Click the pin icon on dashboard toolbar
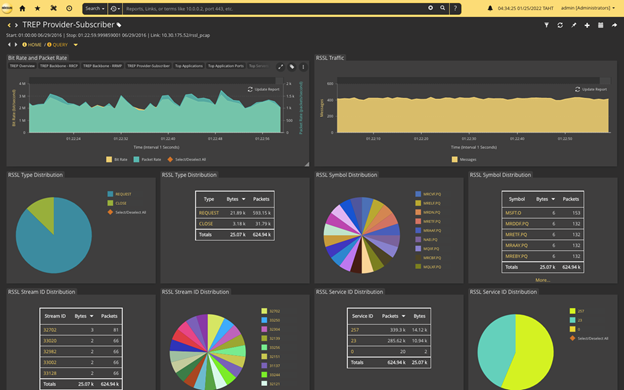This screenshot has width=624, height=390. pos(573,25)
